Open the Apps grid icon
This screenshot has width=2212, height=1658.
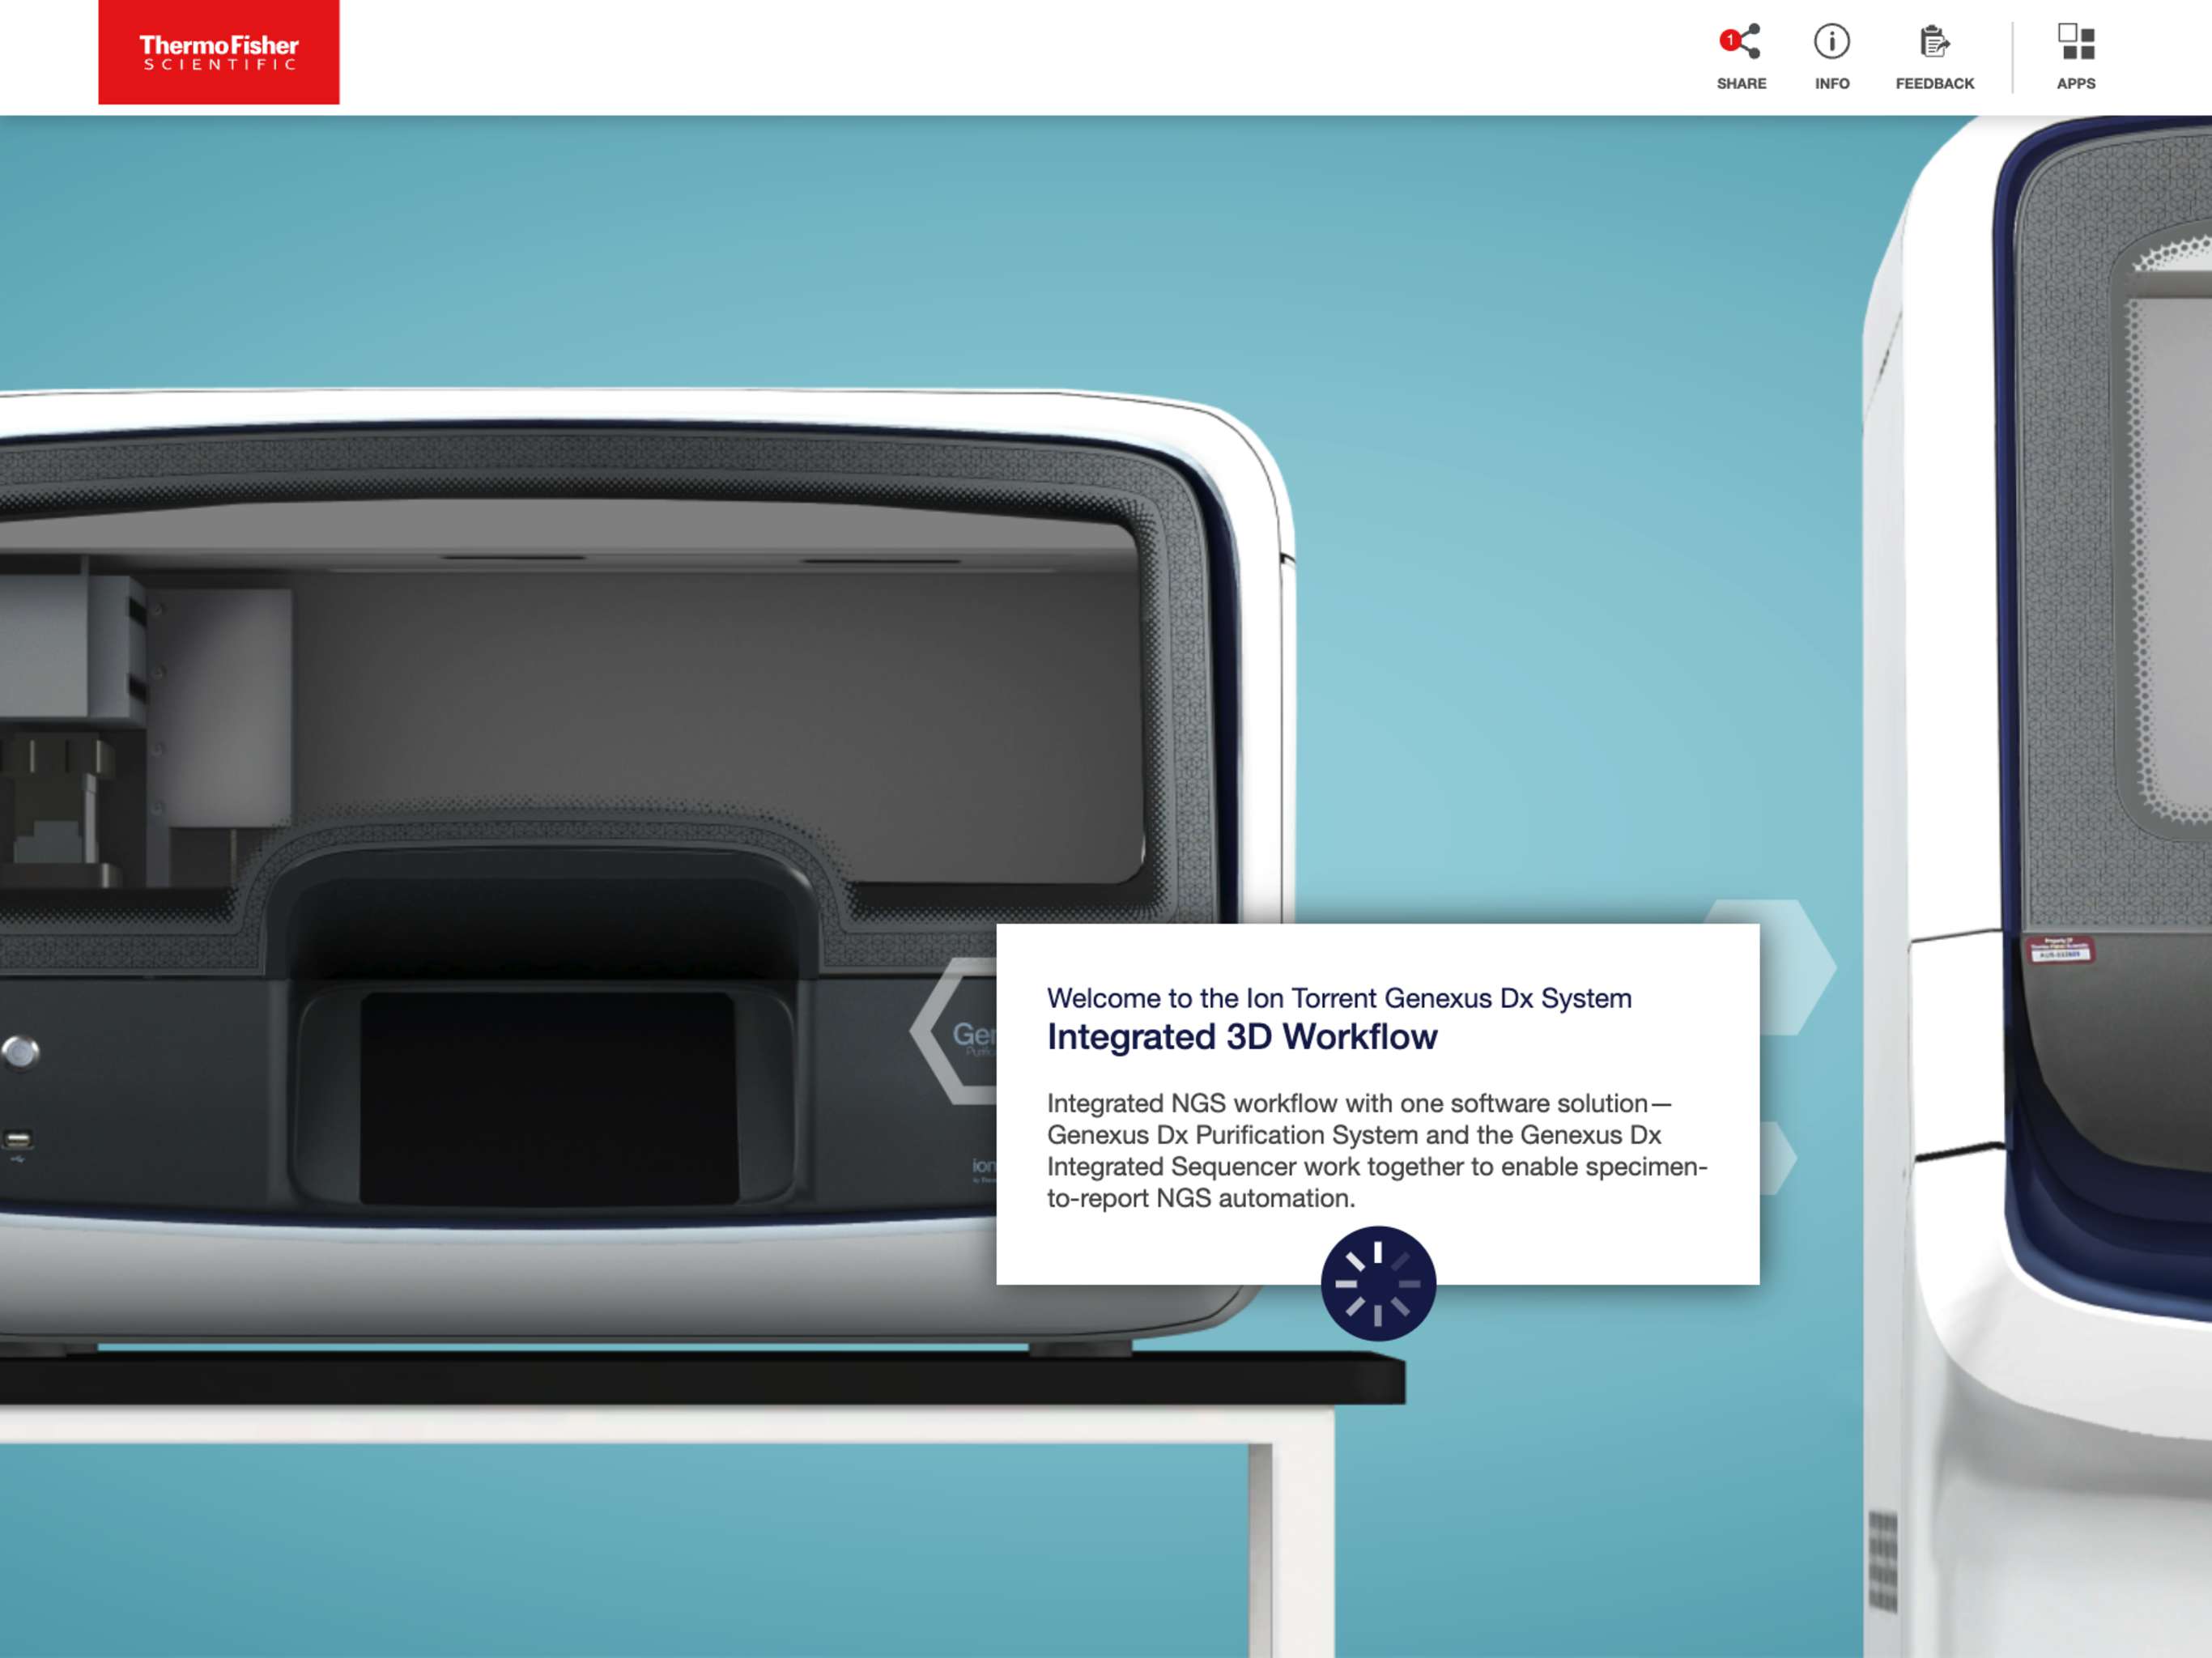click(2075, 42)
